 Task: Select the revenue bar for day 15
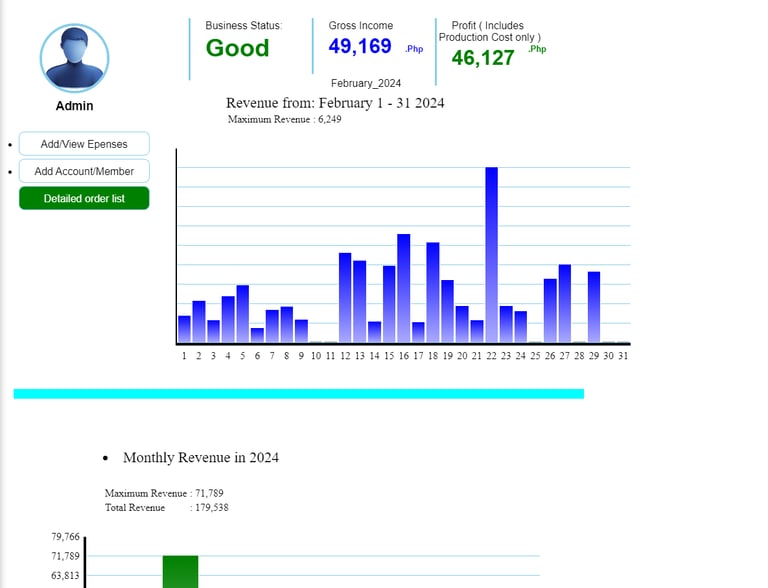[389, 304]
